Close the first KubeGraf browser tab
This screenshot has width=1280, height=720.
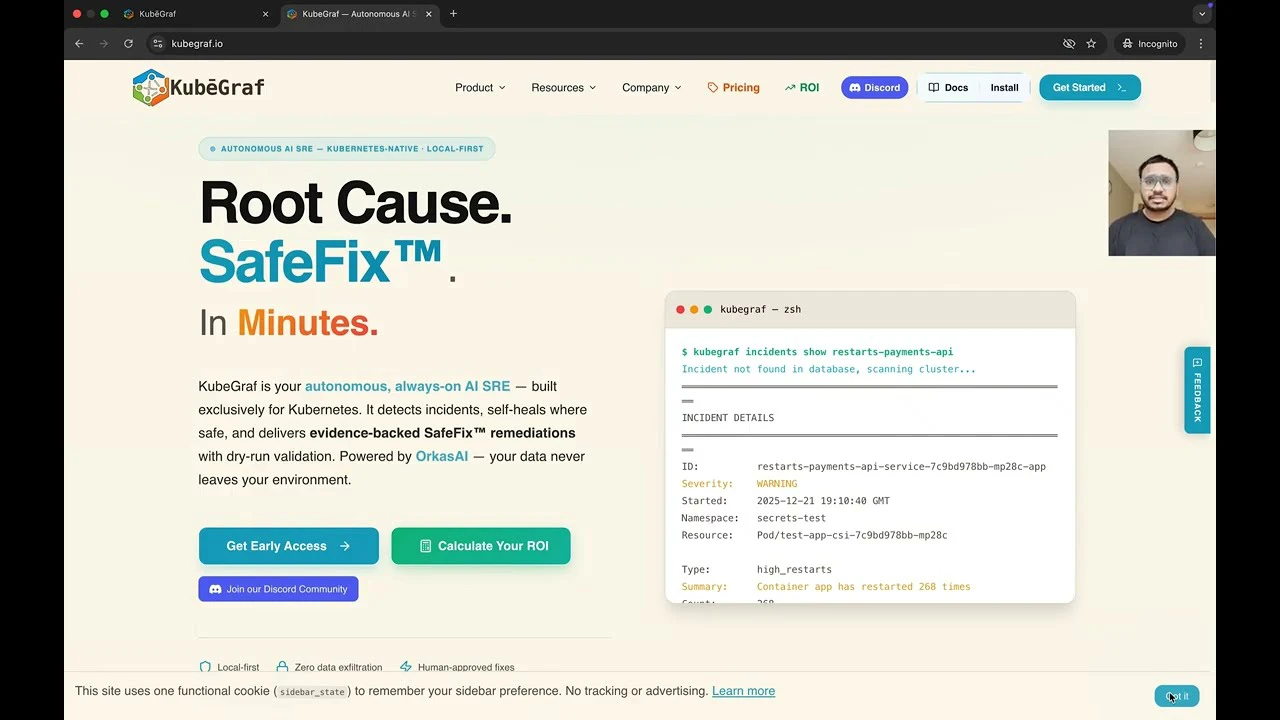[x=265, y=14]
